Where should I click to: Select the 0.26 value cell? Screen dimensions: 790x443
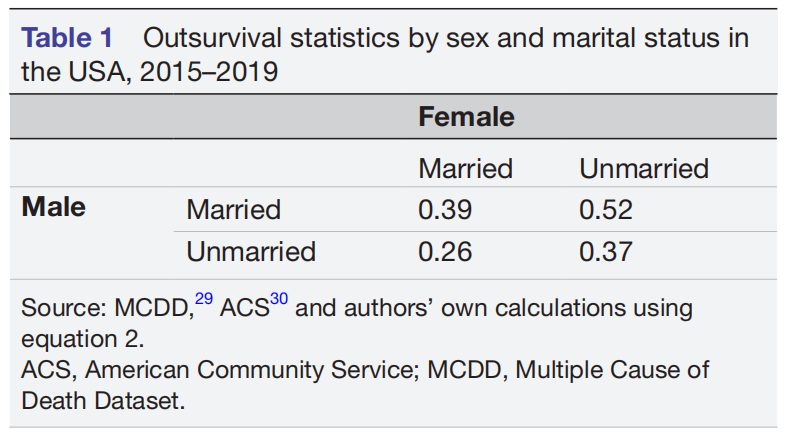tap(445, 251)
